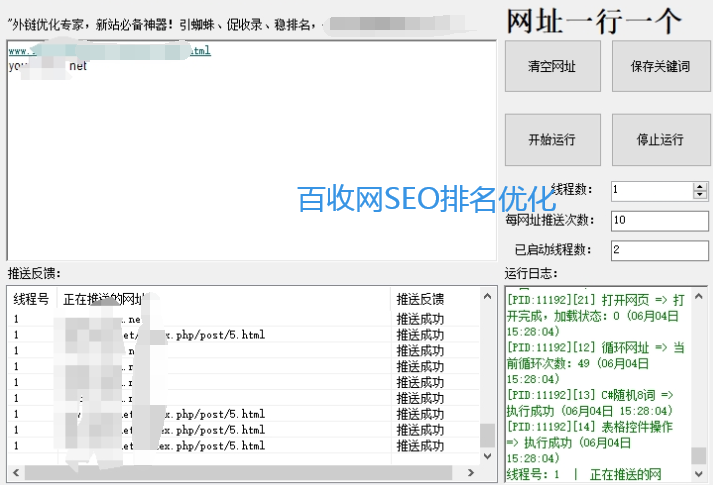Click the 线程号 column header
713x485 pixels.
coord(31,299)
